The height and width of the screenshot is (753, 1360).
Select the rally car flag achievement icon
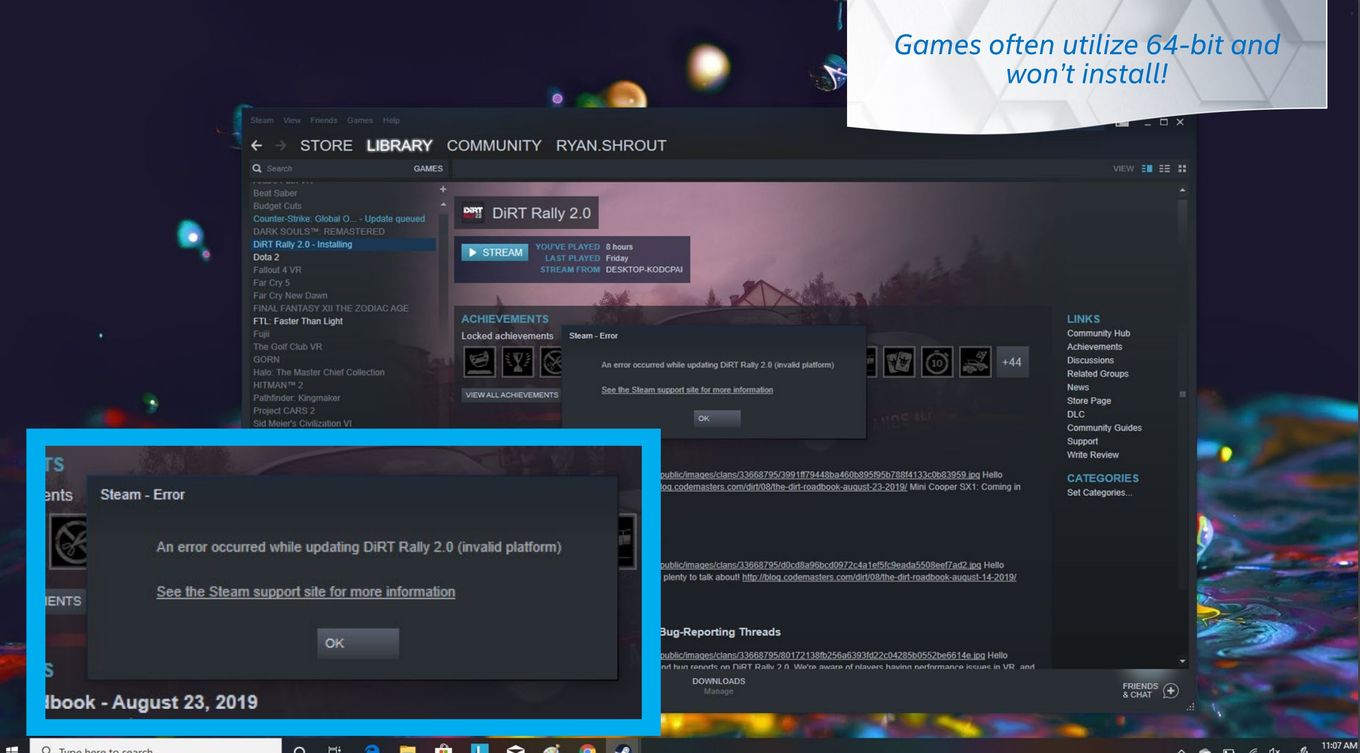[x=975, y=361]
